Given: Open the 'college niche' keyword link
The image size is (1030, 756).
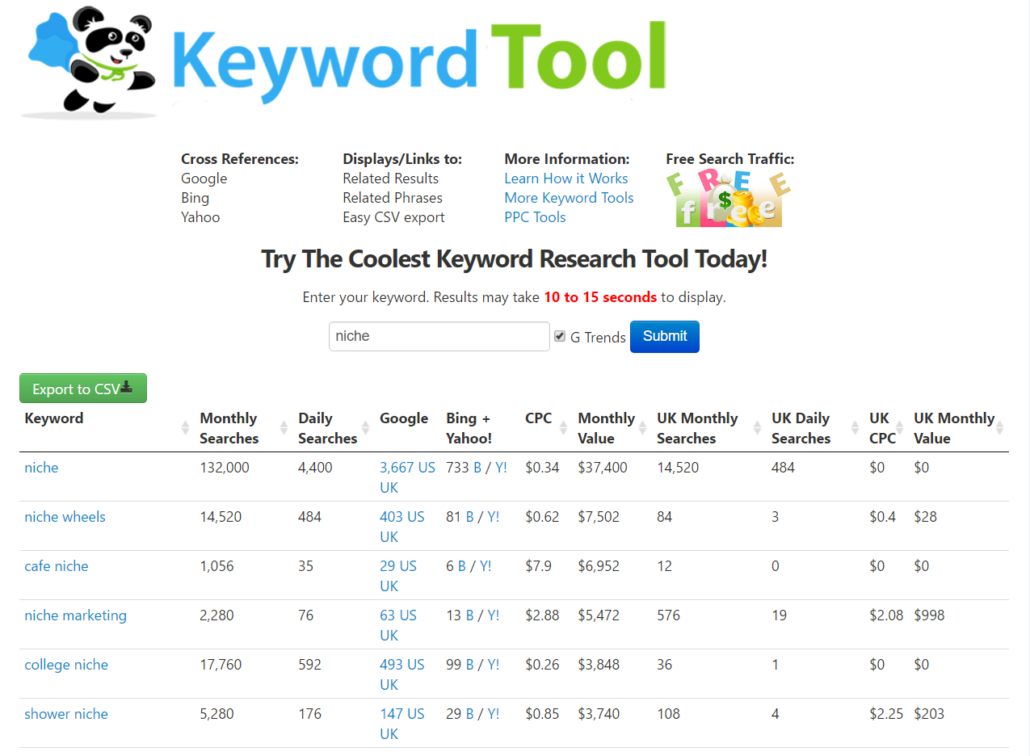Looking at the screenshot, I should point(66,665).
